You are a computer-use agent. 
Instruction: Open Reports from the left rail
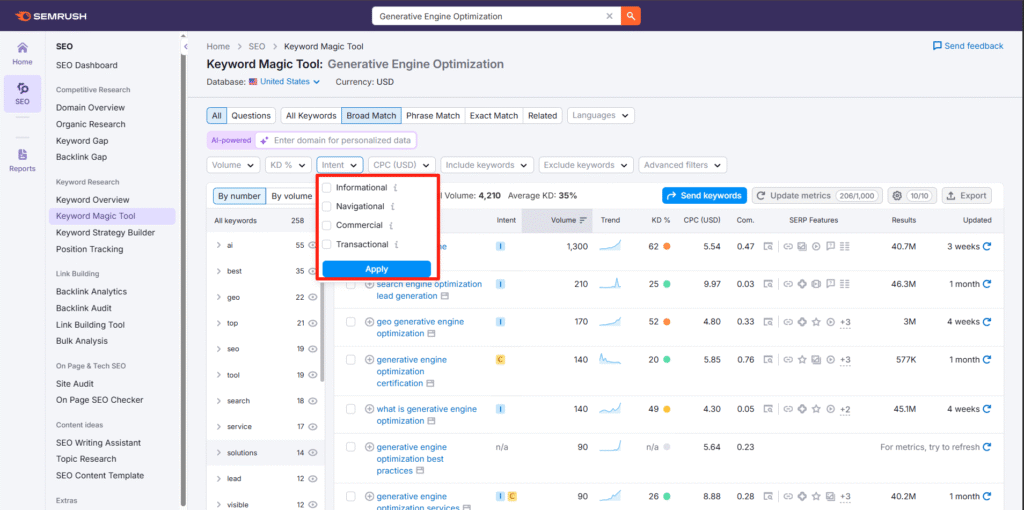22,160
